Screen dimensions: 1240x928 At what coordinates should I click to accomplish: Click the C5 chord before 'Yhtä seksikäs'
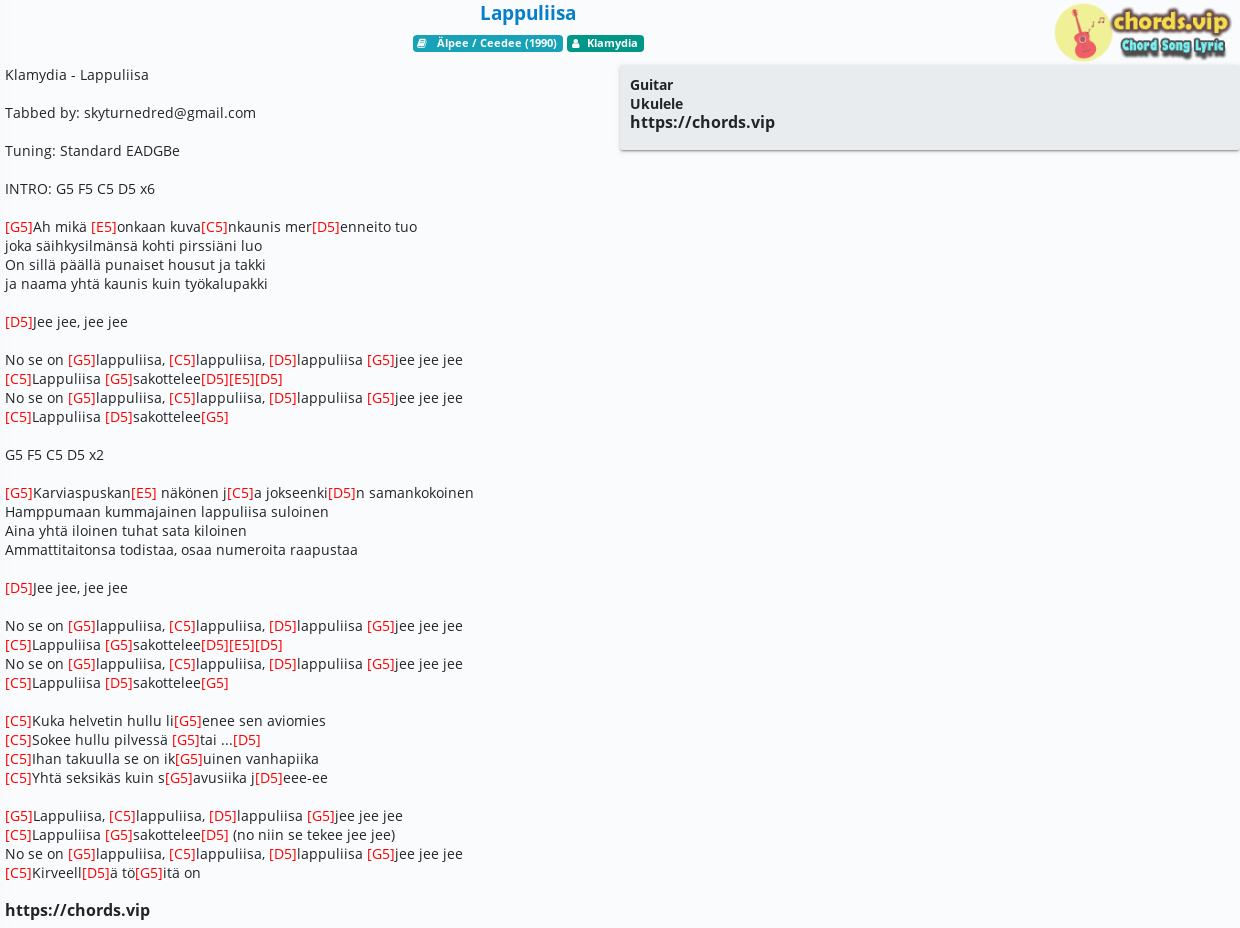(x=18, y=778)
